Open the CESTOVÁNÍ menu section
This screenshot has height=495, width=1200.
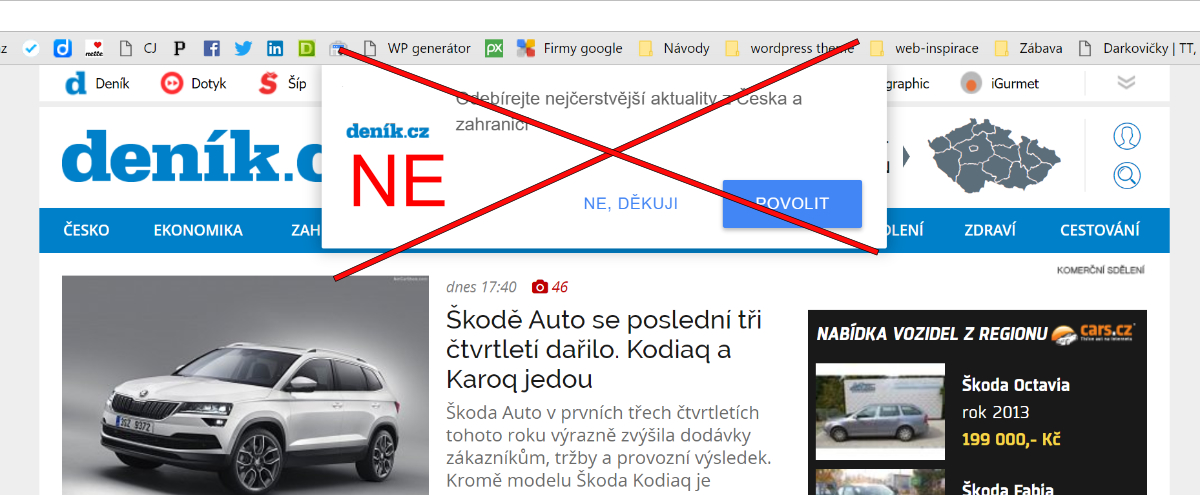pos(1100,230)
